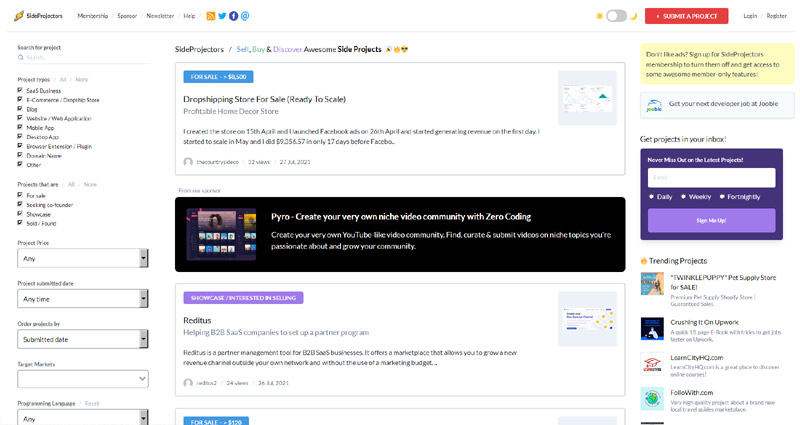Click thecountrysideco user avatar
The height and width of the screenshot is (425, 800).
(188, 162)
